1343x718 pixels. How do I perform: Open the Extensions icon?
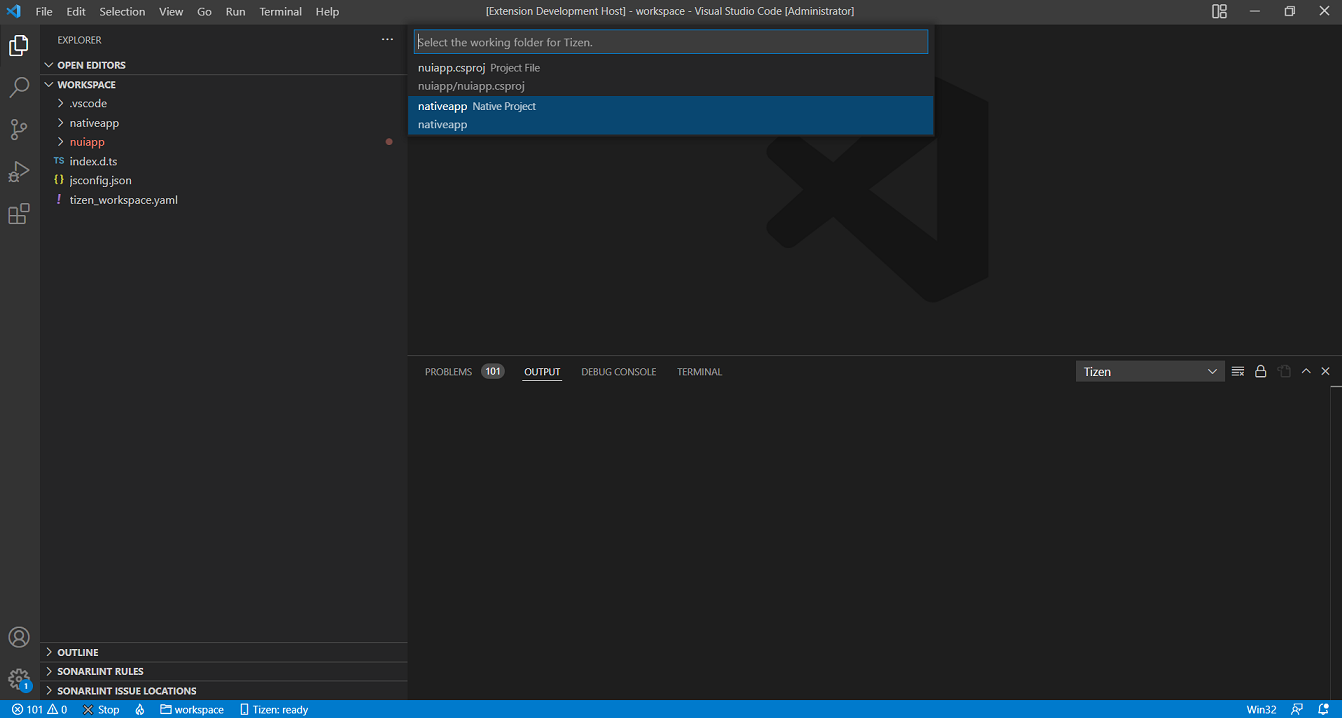coord(19,213)
